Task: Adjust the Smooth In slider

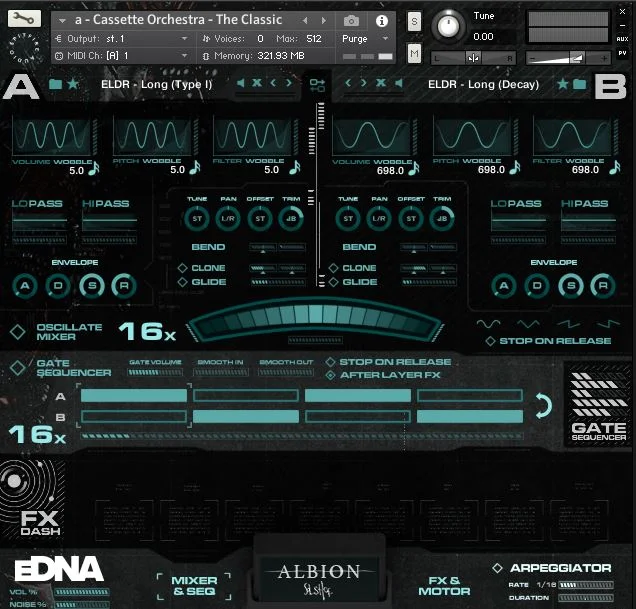Action: click(220, 372)
